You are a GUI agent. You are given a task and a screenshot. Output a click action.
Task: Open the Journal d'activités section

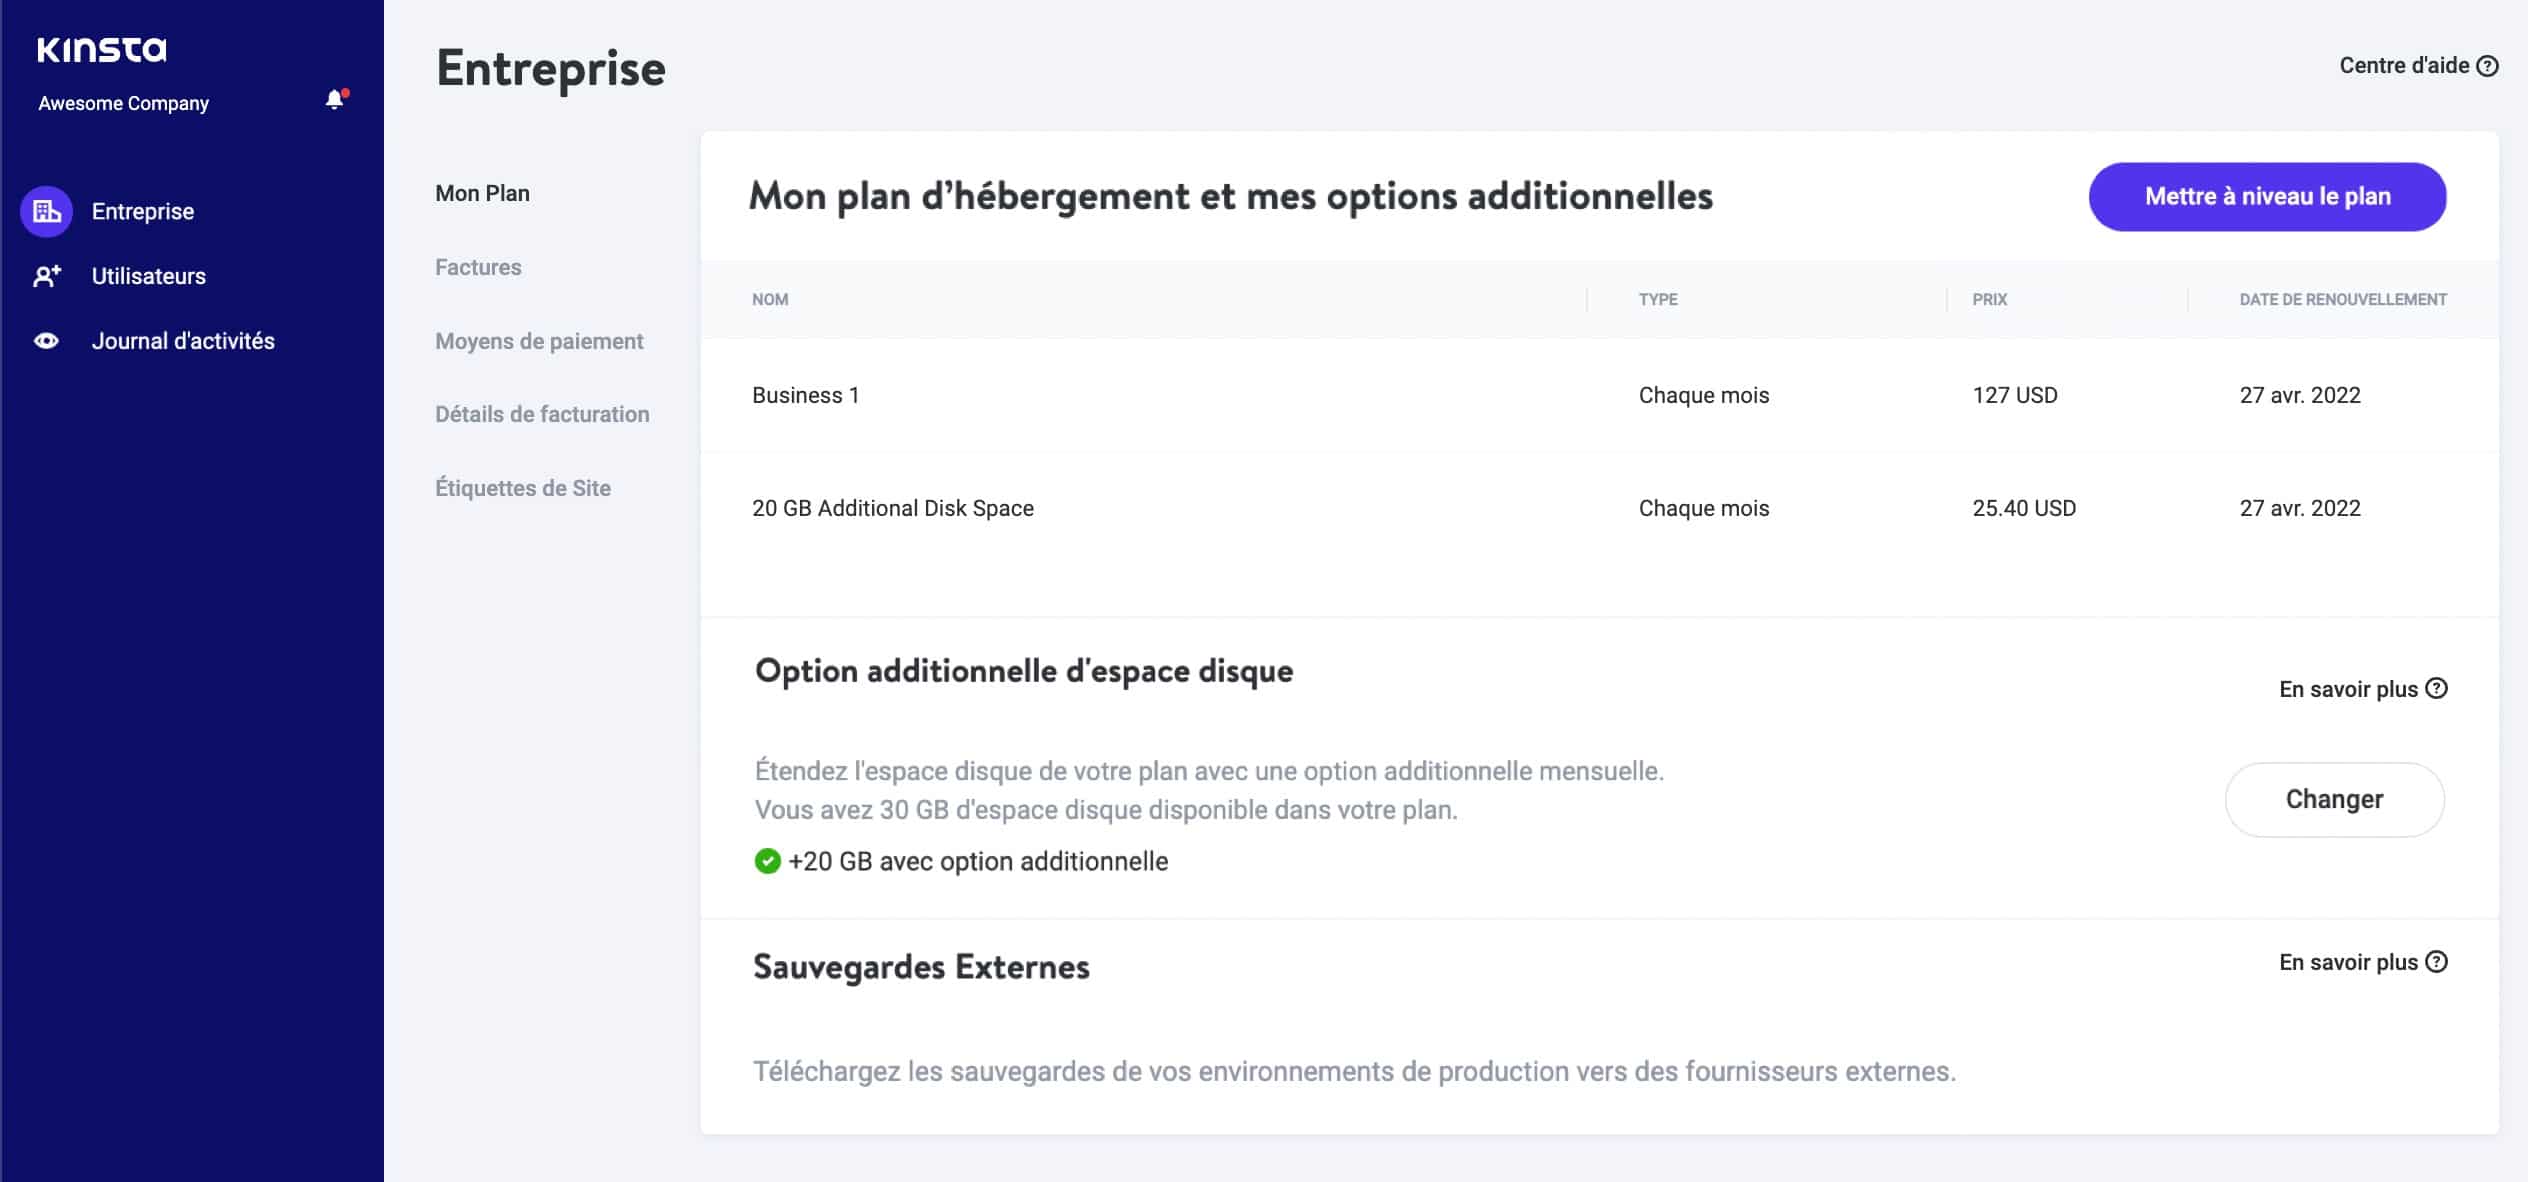(x=182, y=340)
